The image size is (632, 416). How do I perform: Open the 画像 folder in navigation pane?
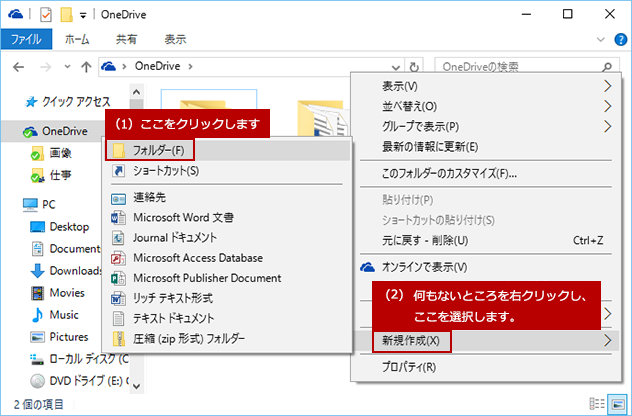pyautogui.click(x=51, y=153)
